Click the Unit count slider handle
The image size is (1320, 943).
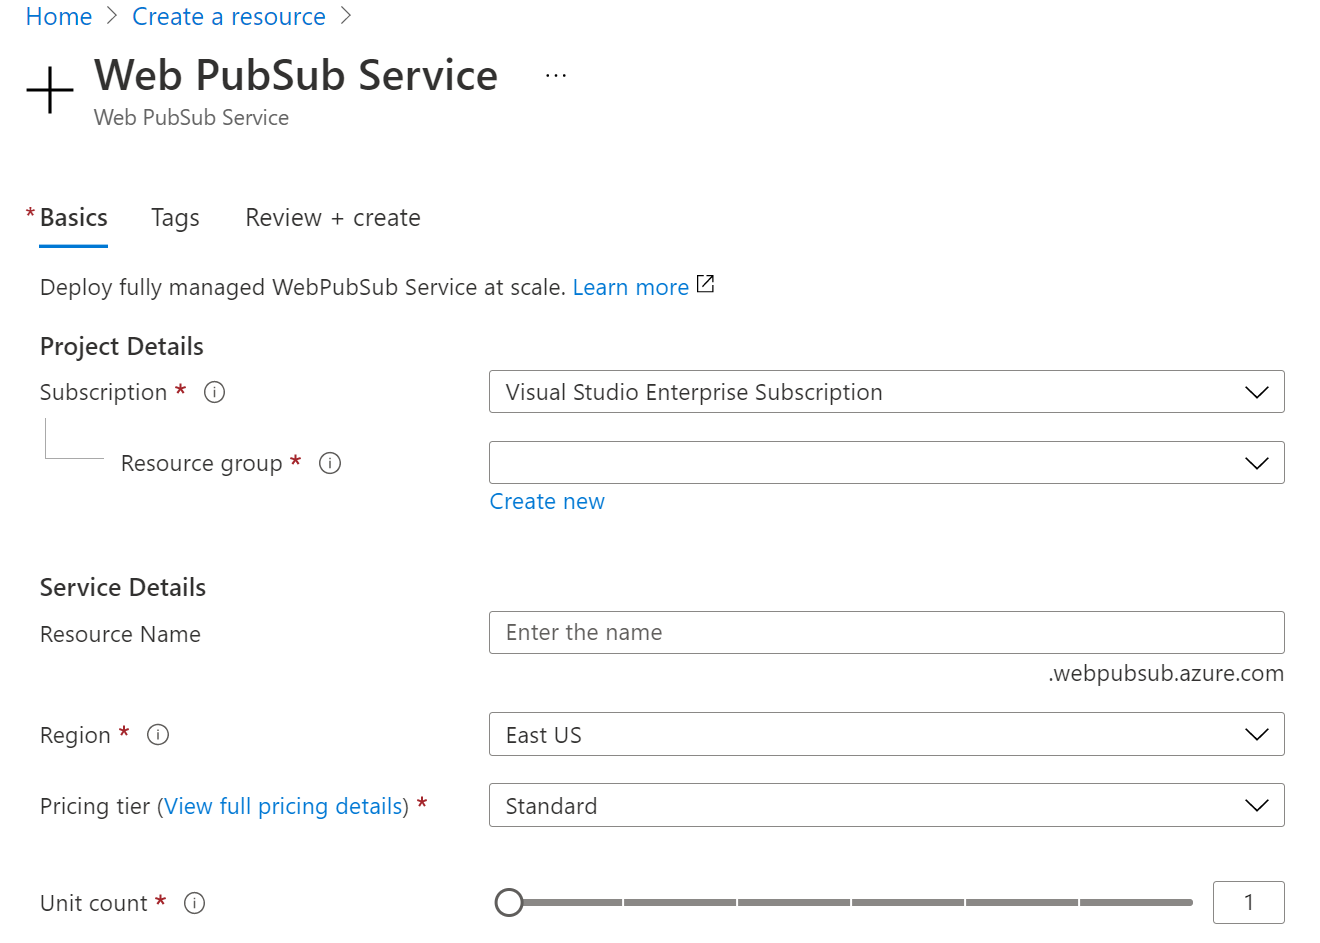tap(509, 902)
